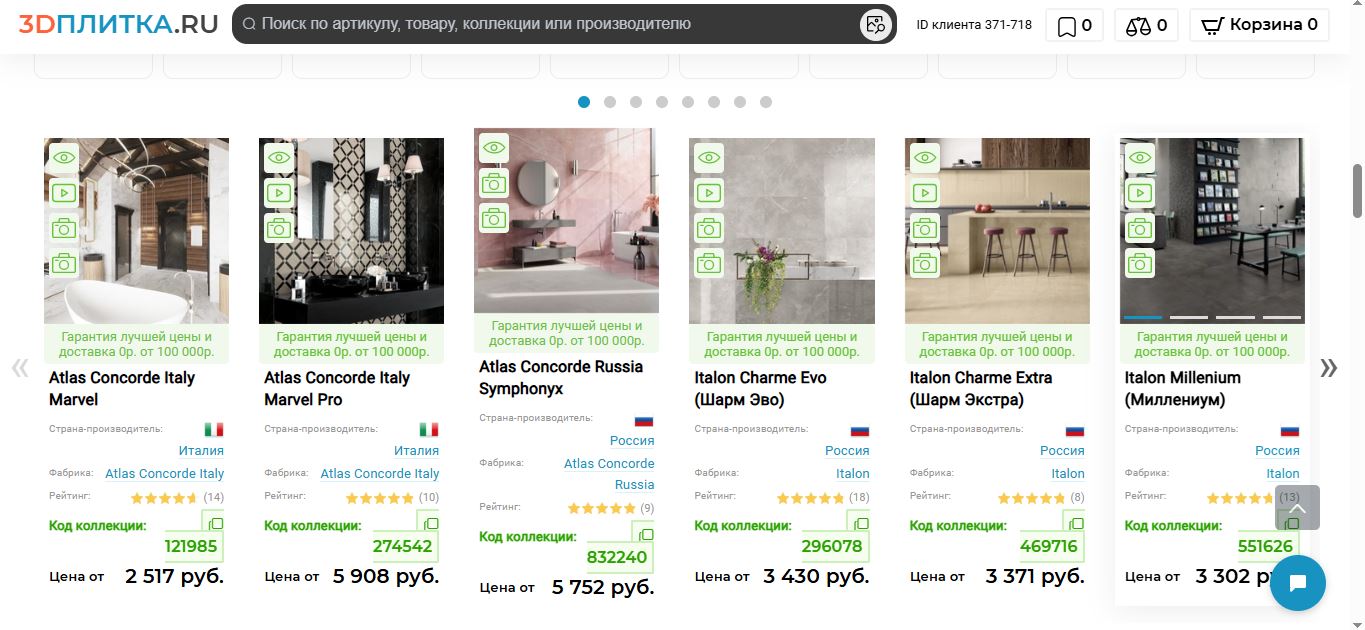
Task: Click Italon factory link on Charme Evo card
Action: 853,473
